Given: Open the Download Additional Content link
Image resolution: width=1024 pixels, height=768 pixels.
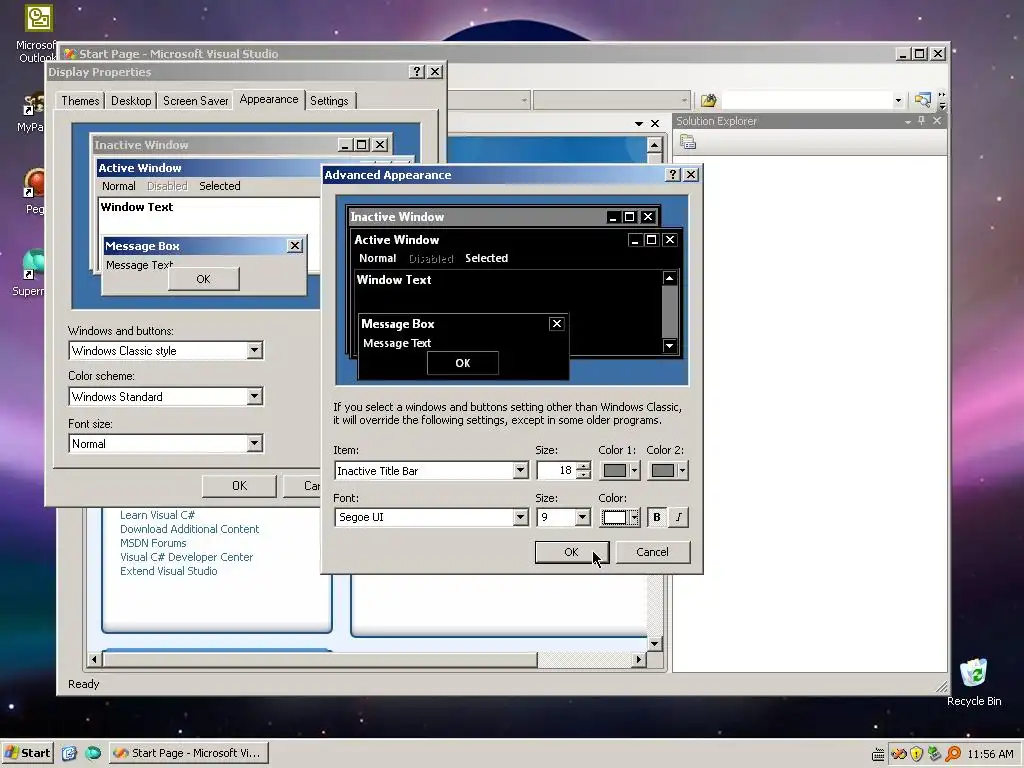Looking at the screenshot, I should point(189,529).
